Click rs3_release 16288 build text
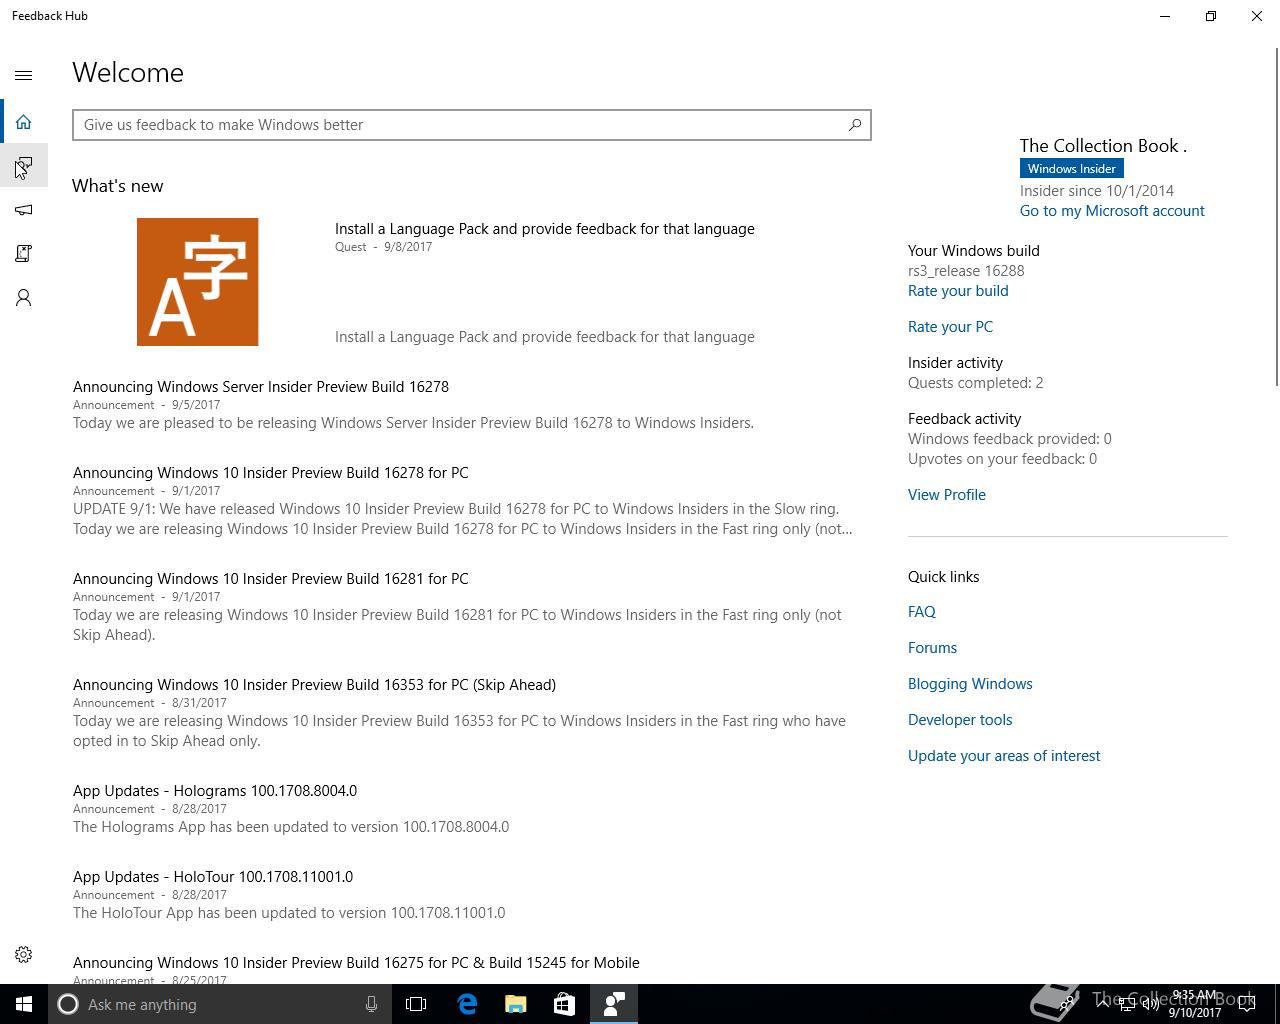The image size is (1280, 1024). [966, 271]
